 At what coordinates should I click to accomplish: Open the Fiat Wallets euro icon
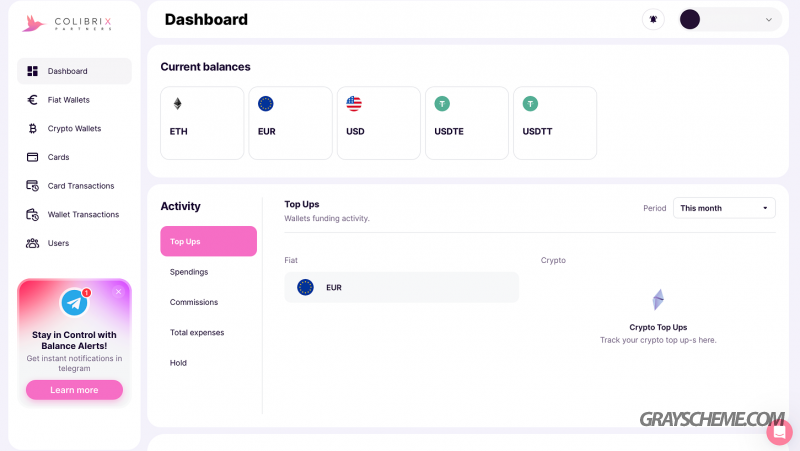pos(32,100)
